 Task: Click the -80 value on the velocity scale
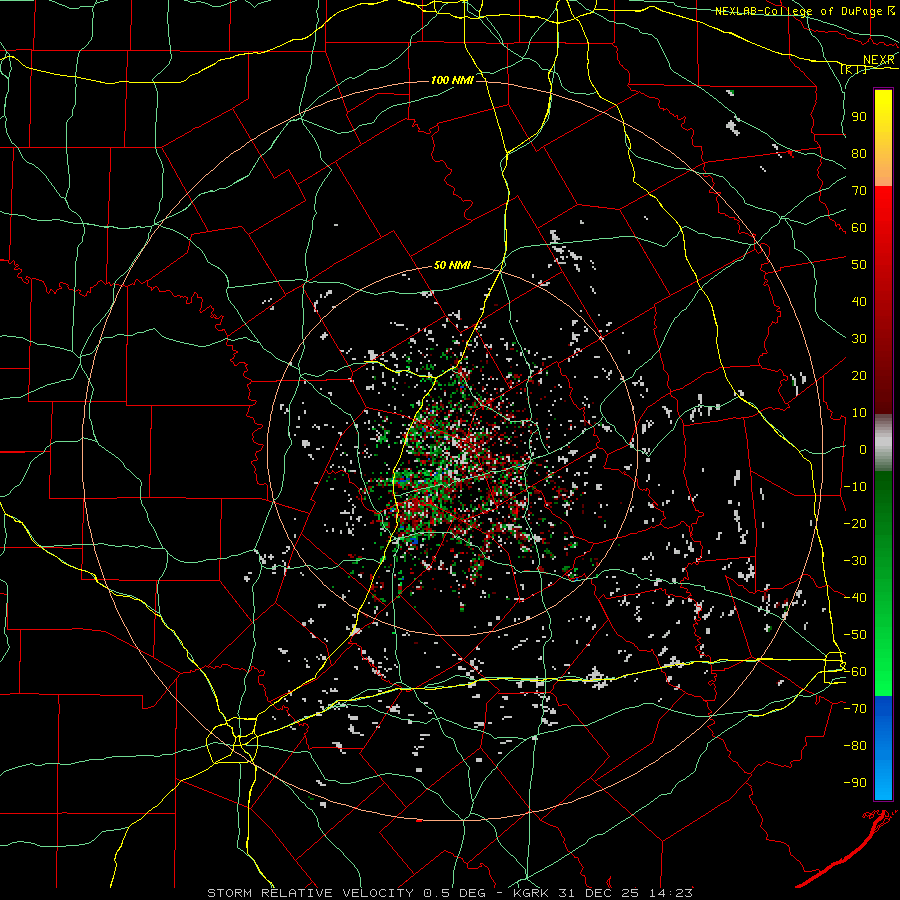tap(855, 746)
